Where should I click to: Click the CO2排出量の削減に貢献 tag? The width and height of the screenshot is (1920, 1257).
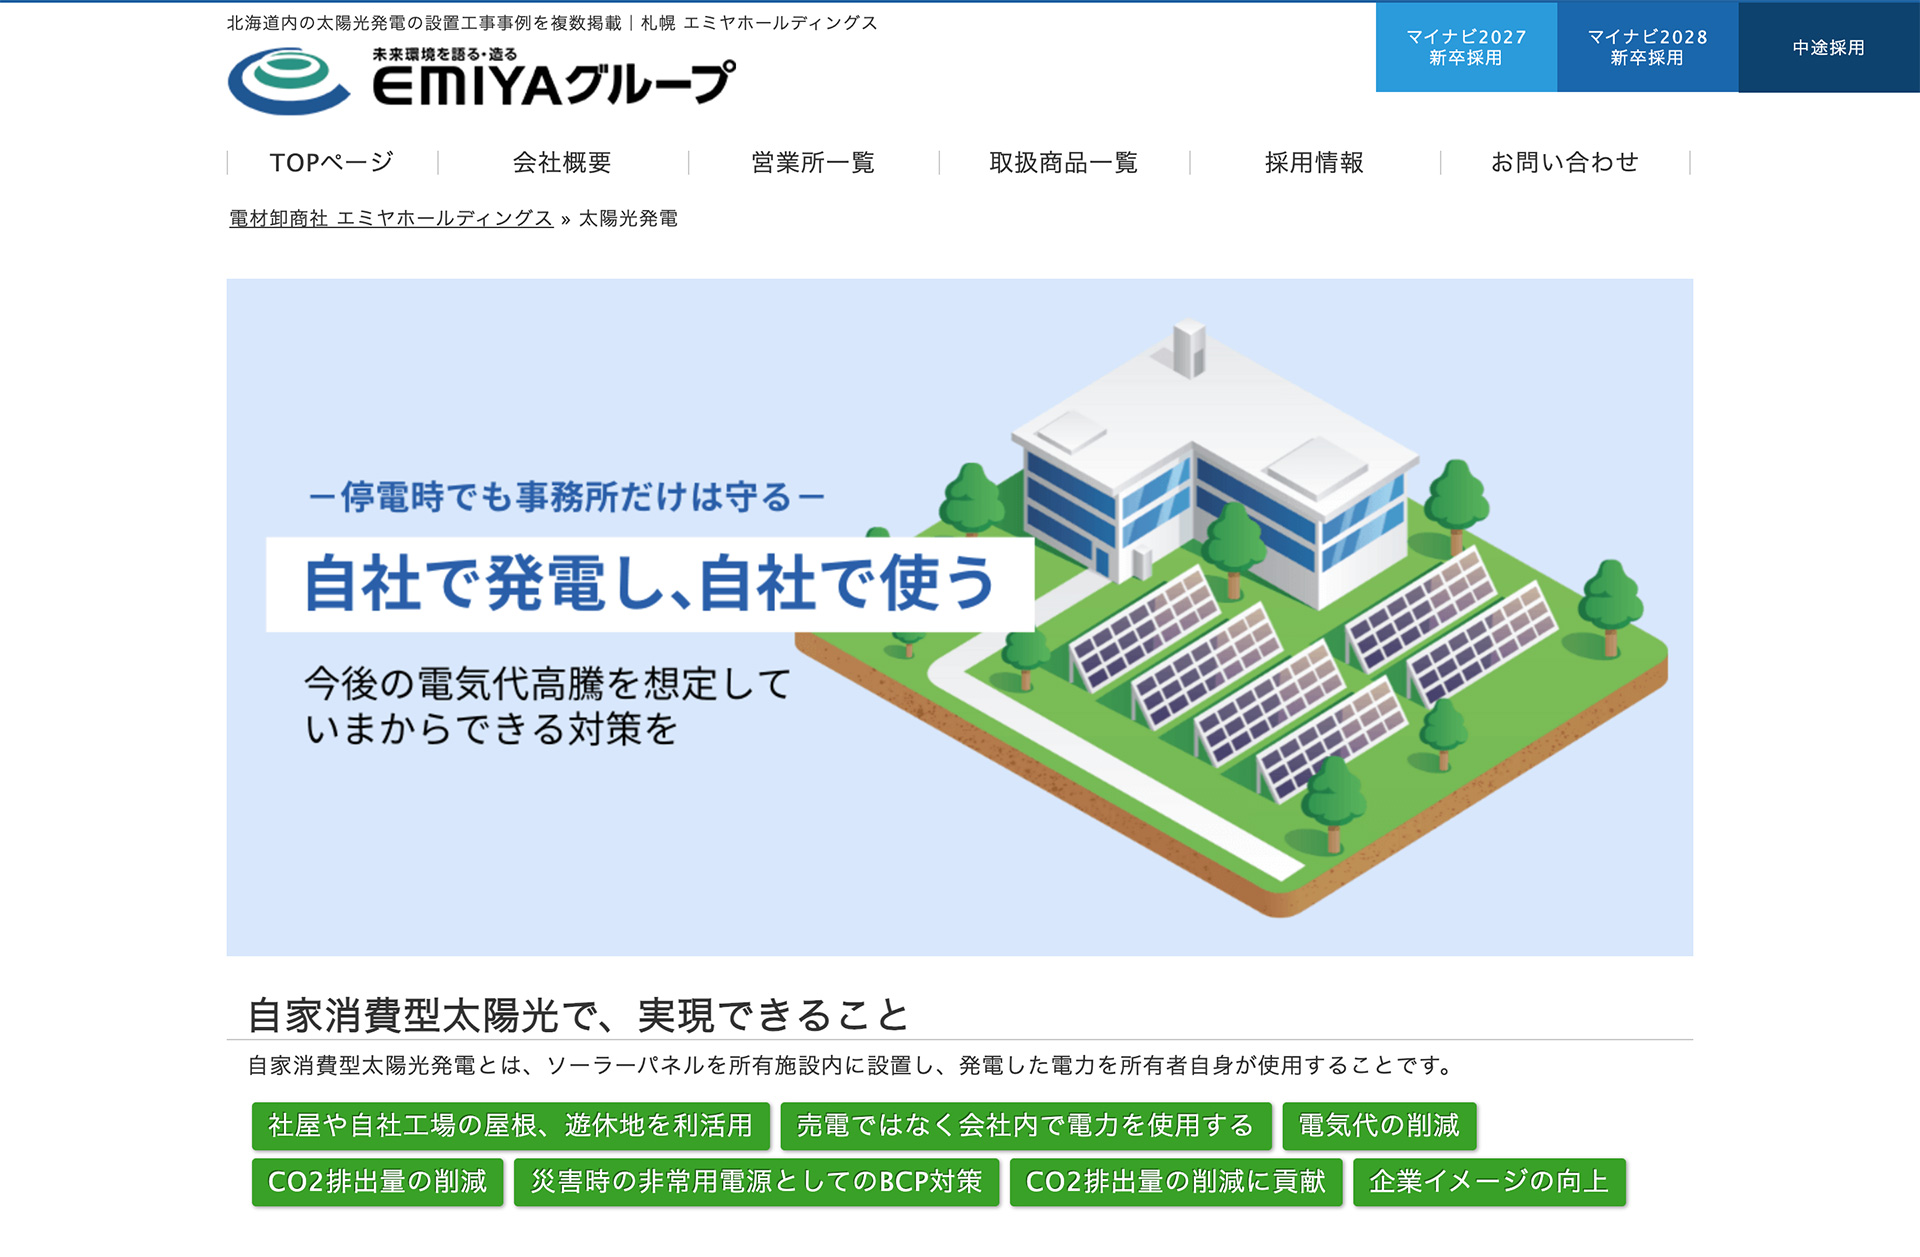coord(1176,1182)
